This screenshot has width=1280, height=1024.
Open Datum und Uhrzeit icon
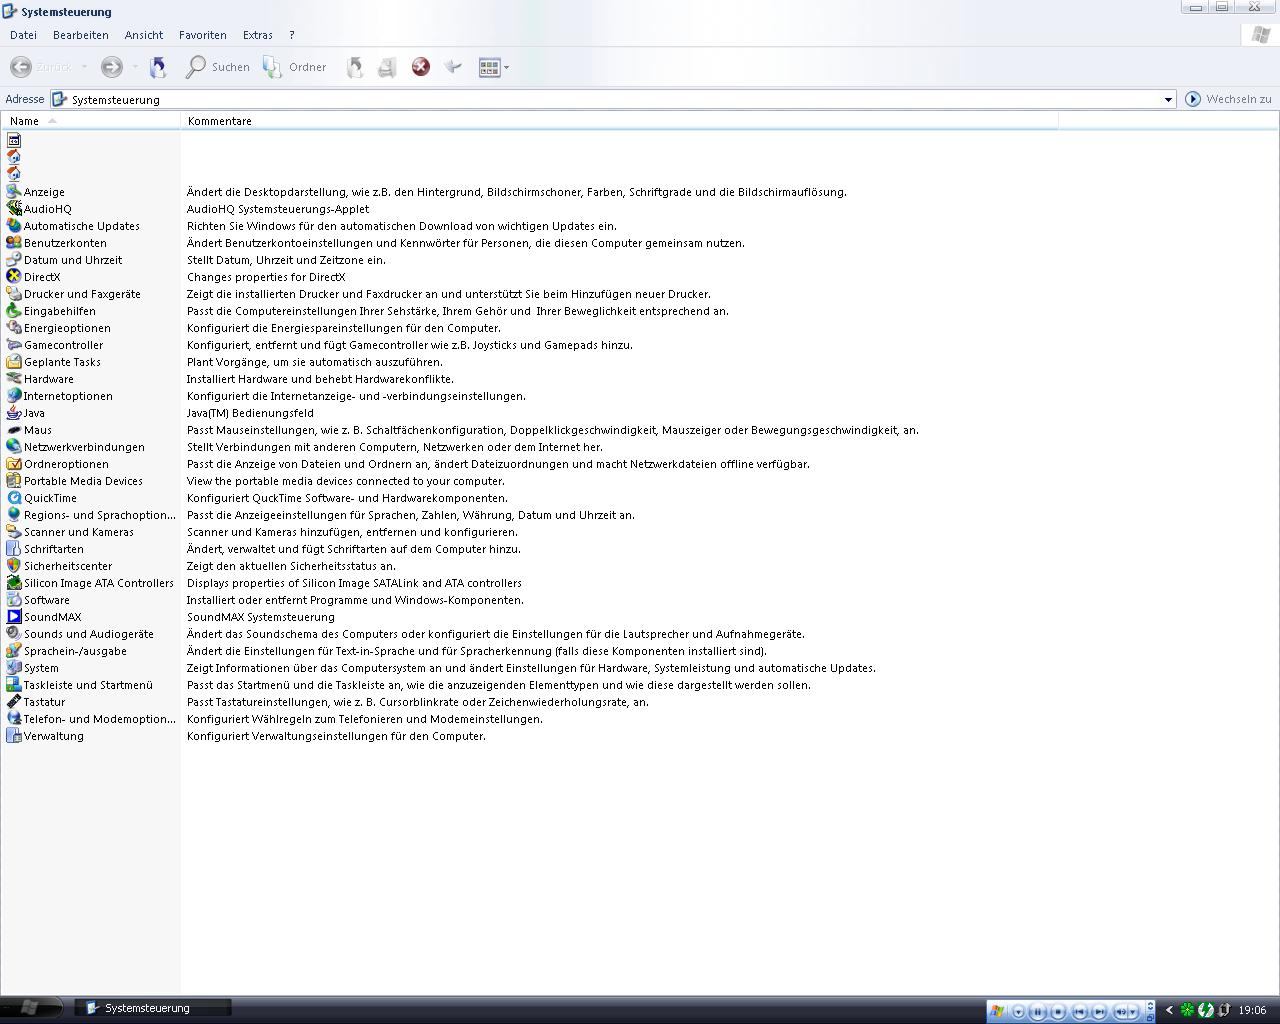14,260
